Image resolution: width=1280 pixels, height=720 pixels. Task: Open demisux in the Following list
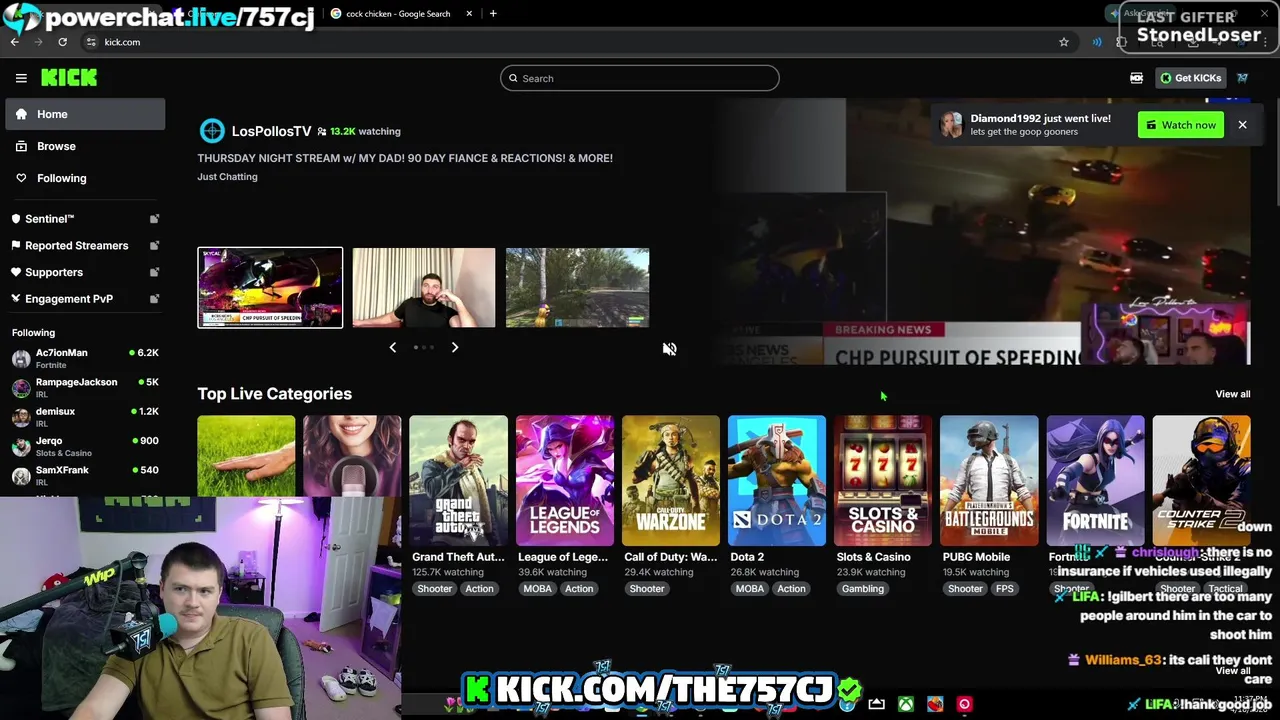(x=85, y=417)
